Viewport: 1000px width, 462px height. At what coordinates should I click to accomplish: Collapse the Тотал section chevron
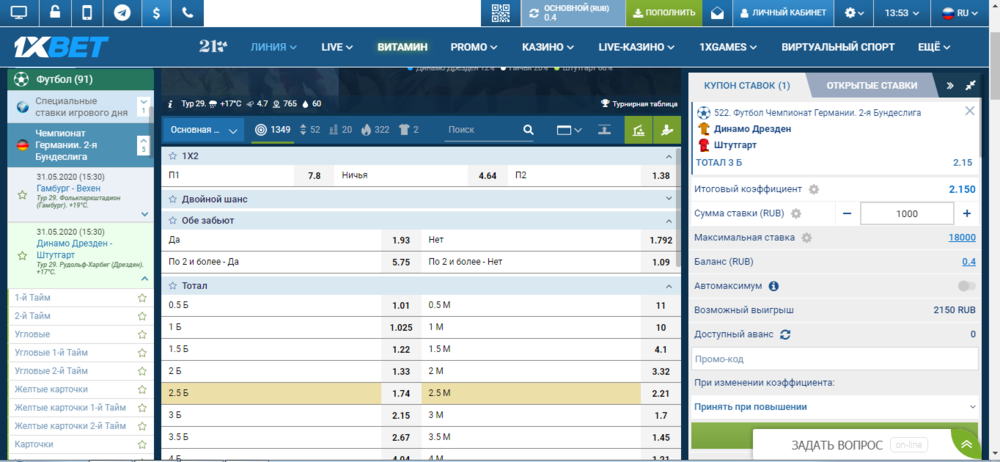[x=668, y=286]
